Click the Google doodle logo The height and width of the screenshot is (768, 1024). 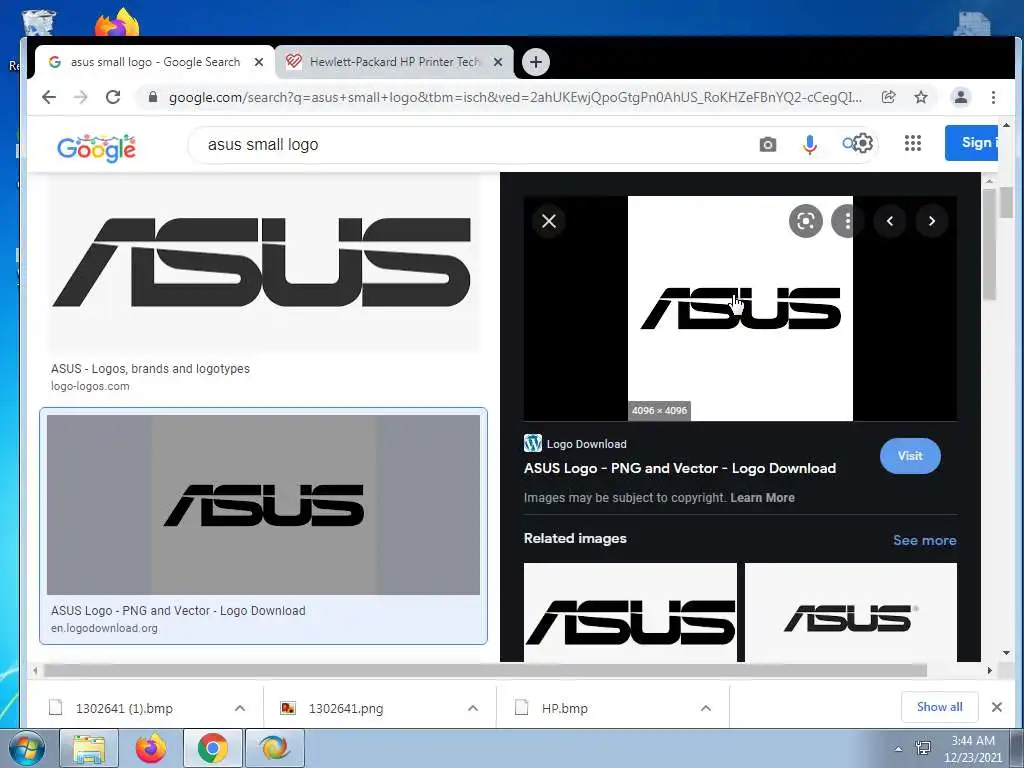coord(97,148)
